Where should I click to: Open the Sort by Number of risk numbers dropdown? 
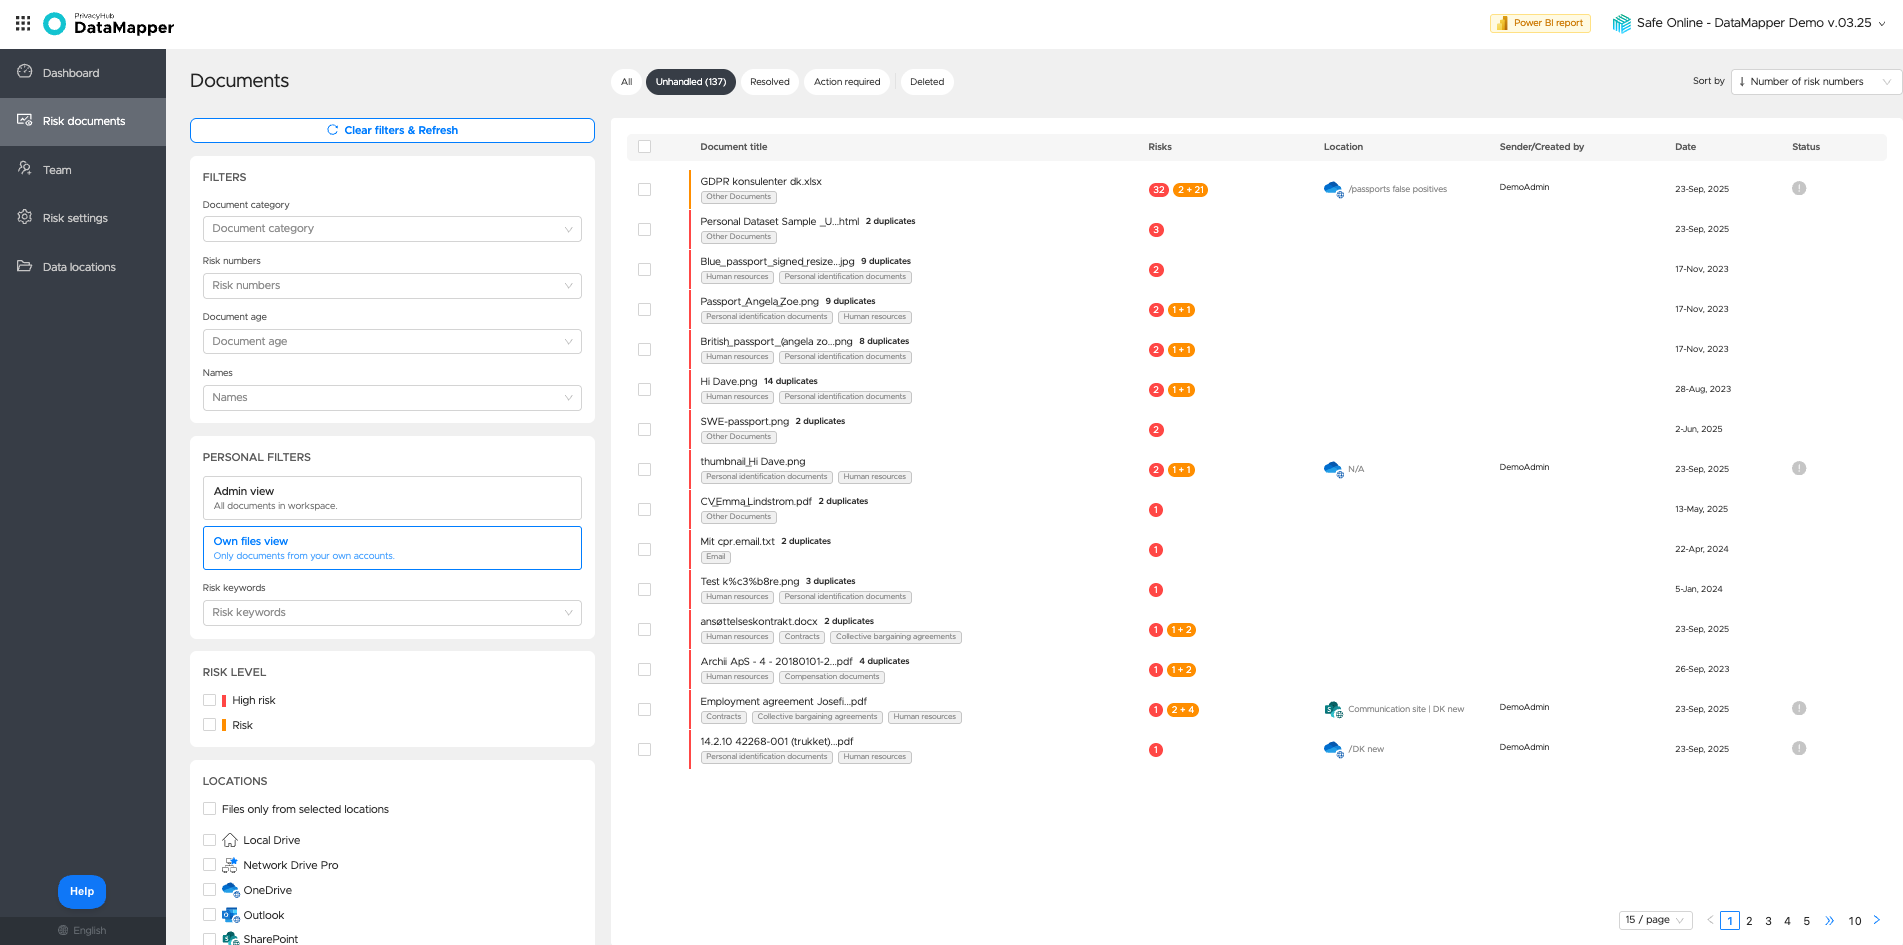click(1816, 82)
